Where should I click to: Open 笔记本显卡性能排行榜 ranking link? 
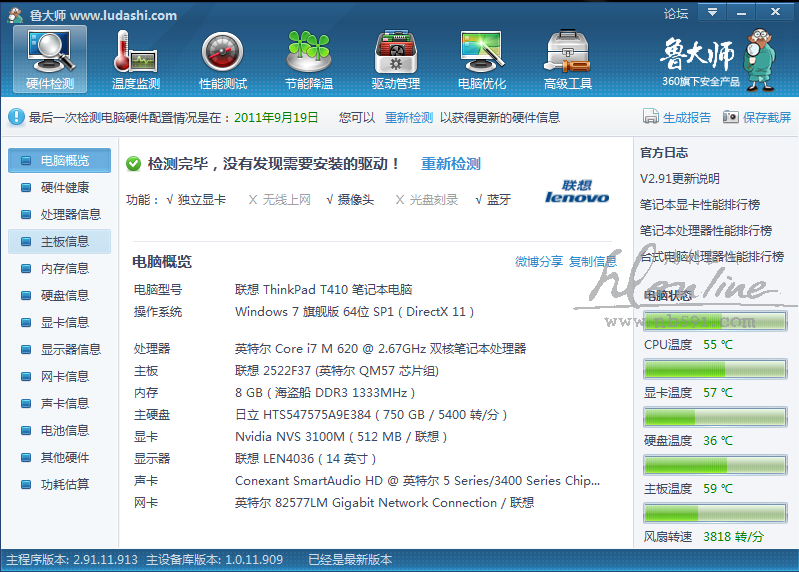tap(705, 205)
